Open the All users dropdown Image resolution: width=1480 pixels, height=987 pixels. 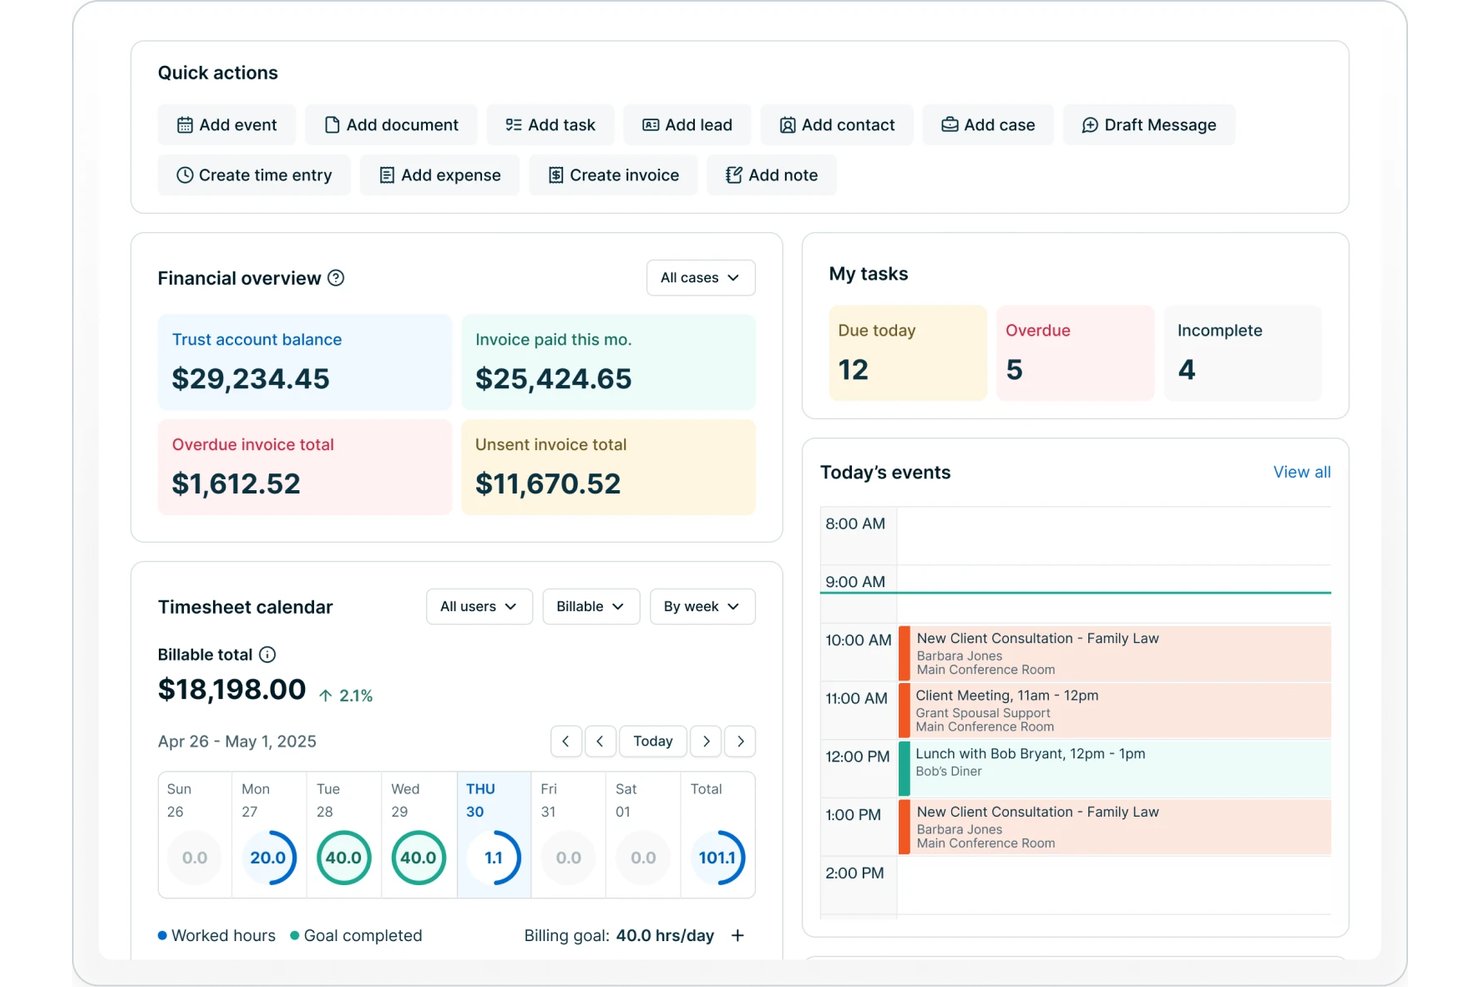pyautogui.click(x=479, y=606)
